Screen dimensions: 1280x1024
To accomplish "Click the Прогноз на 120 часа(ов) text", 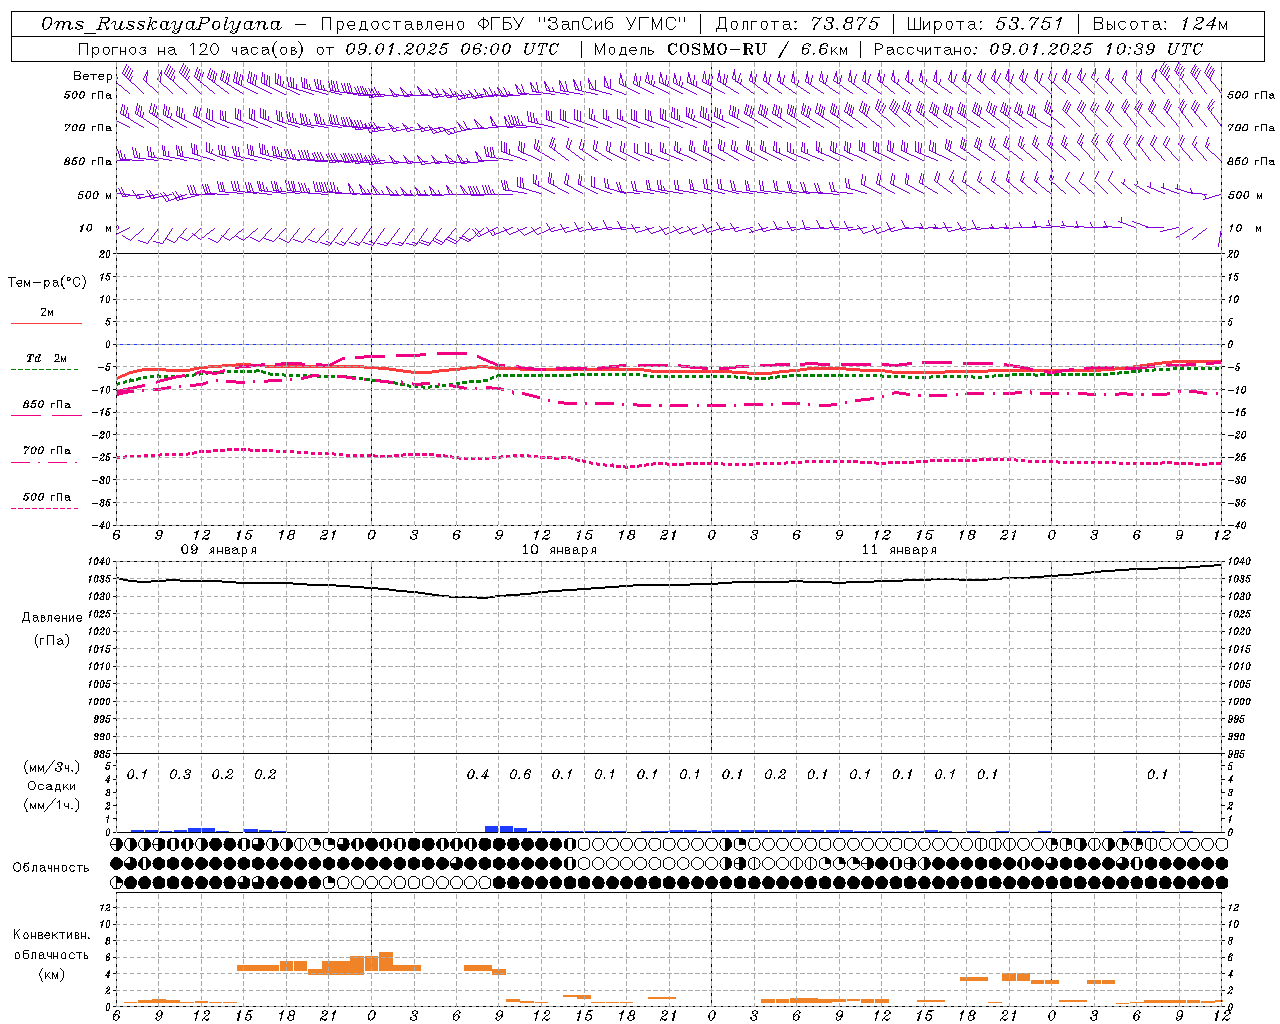I will pyautogui.click(x=192, y=49).
